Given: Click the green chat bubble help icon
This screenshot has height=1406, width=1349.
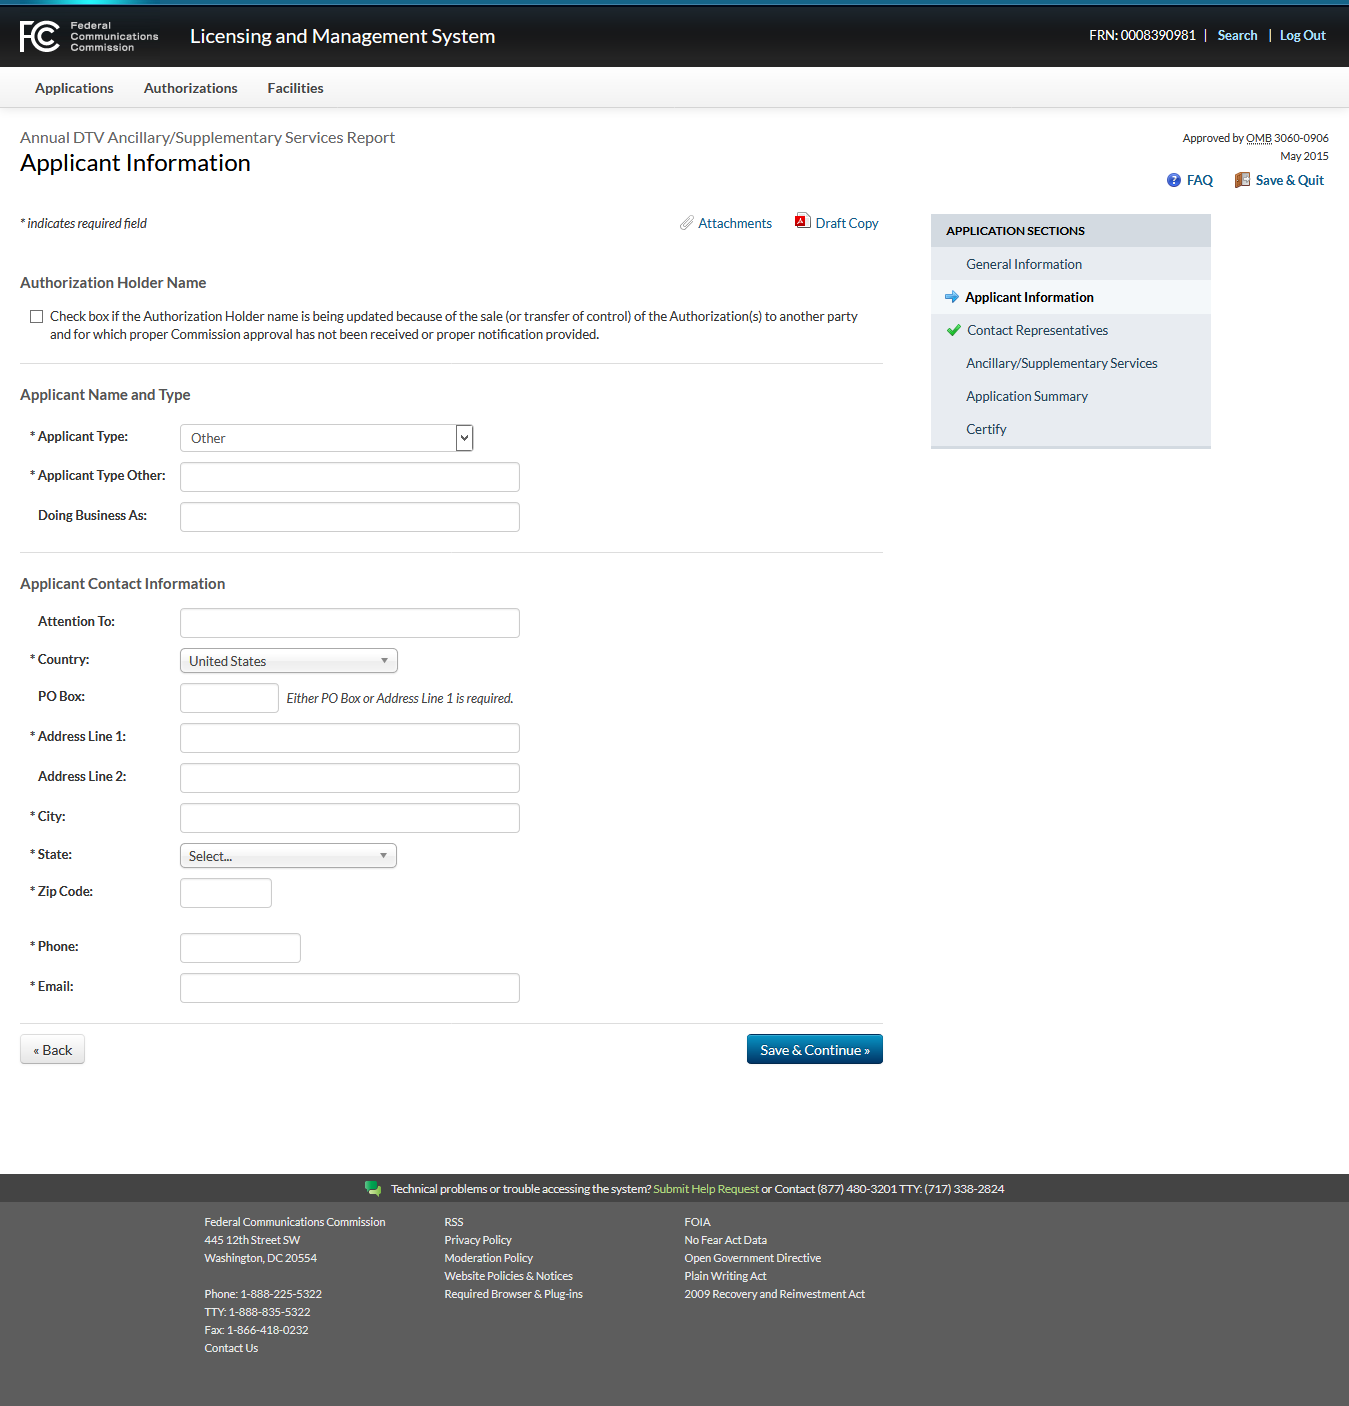Looking at the screenshot, I should pos(373,1189).
